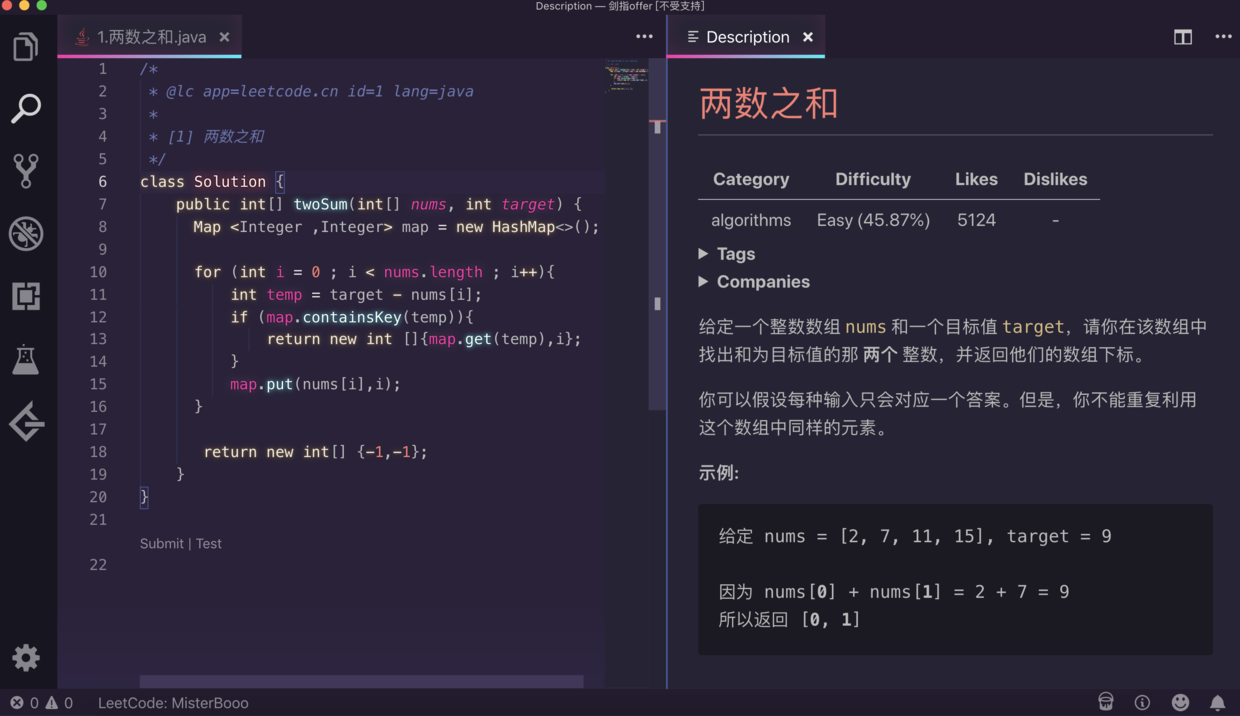
Task: Click 'twoSum' method name in code
Action: pos(320,204)
